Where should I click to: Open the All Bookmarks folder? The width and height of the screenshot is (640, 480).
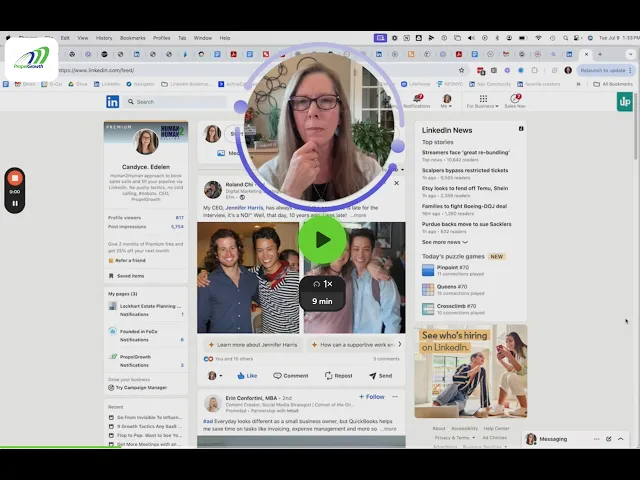613,84
